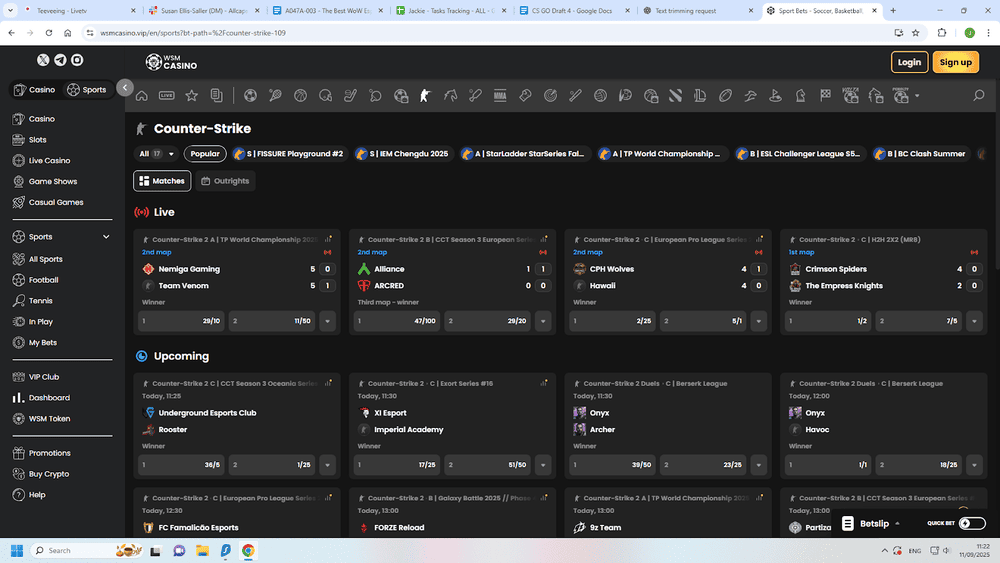Filter by S | FISSURE Playground #2
Screen dimensions: 1000x563
coord(288,154)
